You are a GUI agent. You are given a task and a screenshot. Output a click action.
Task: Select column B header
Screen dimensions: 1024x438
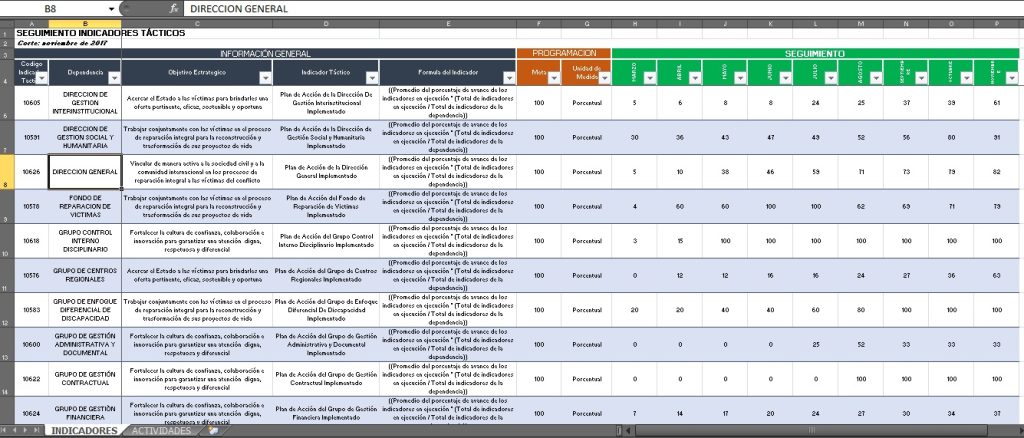click(x=85, y=23)
